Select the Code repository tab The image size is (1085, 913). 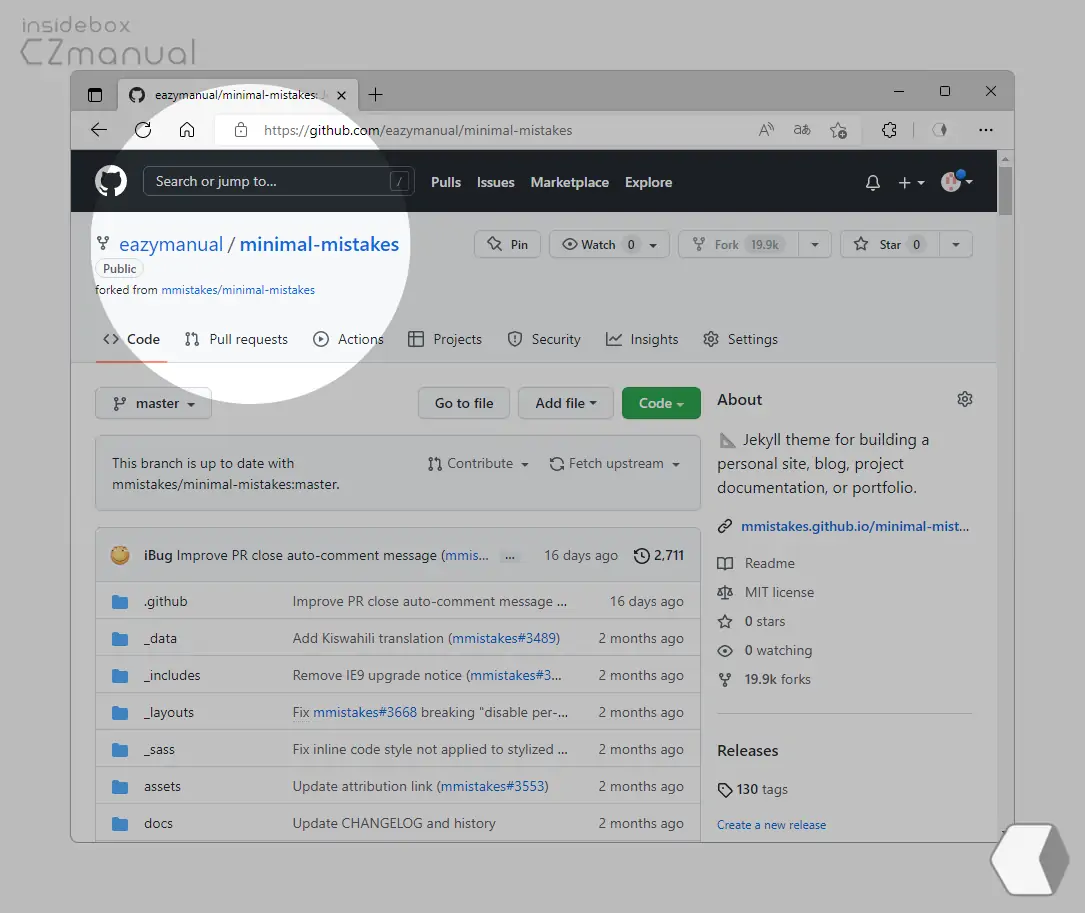tap(131, 339)
